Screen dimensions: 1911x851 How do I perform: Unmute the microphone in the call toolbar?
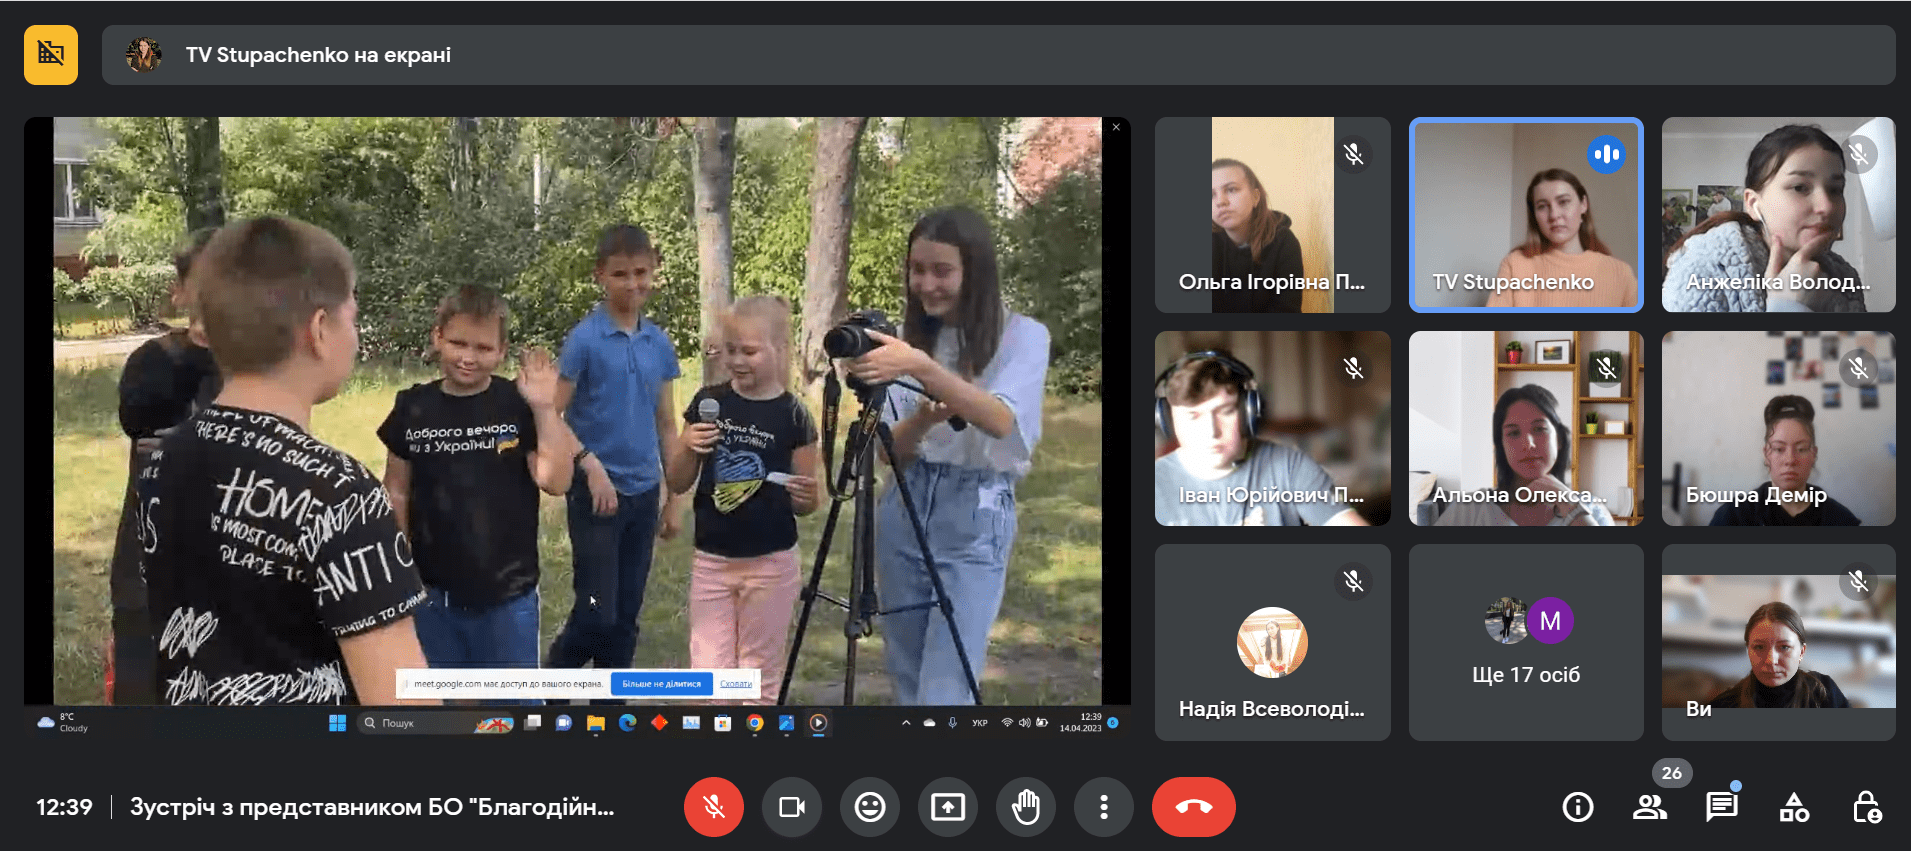point(713,807)
